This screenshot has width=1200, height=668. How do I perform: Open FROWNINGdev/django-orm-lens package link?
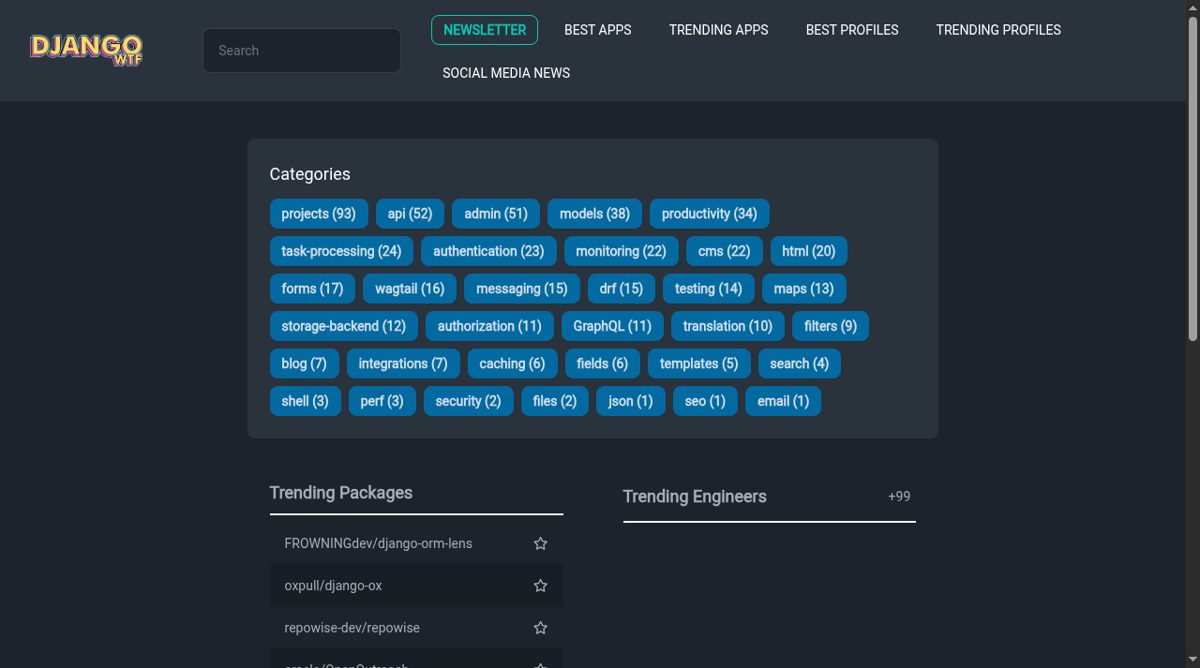[x=378, y=544]
